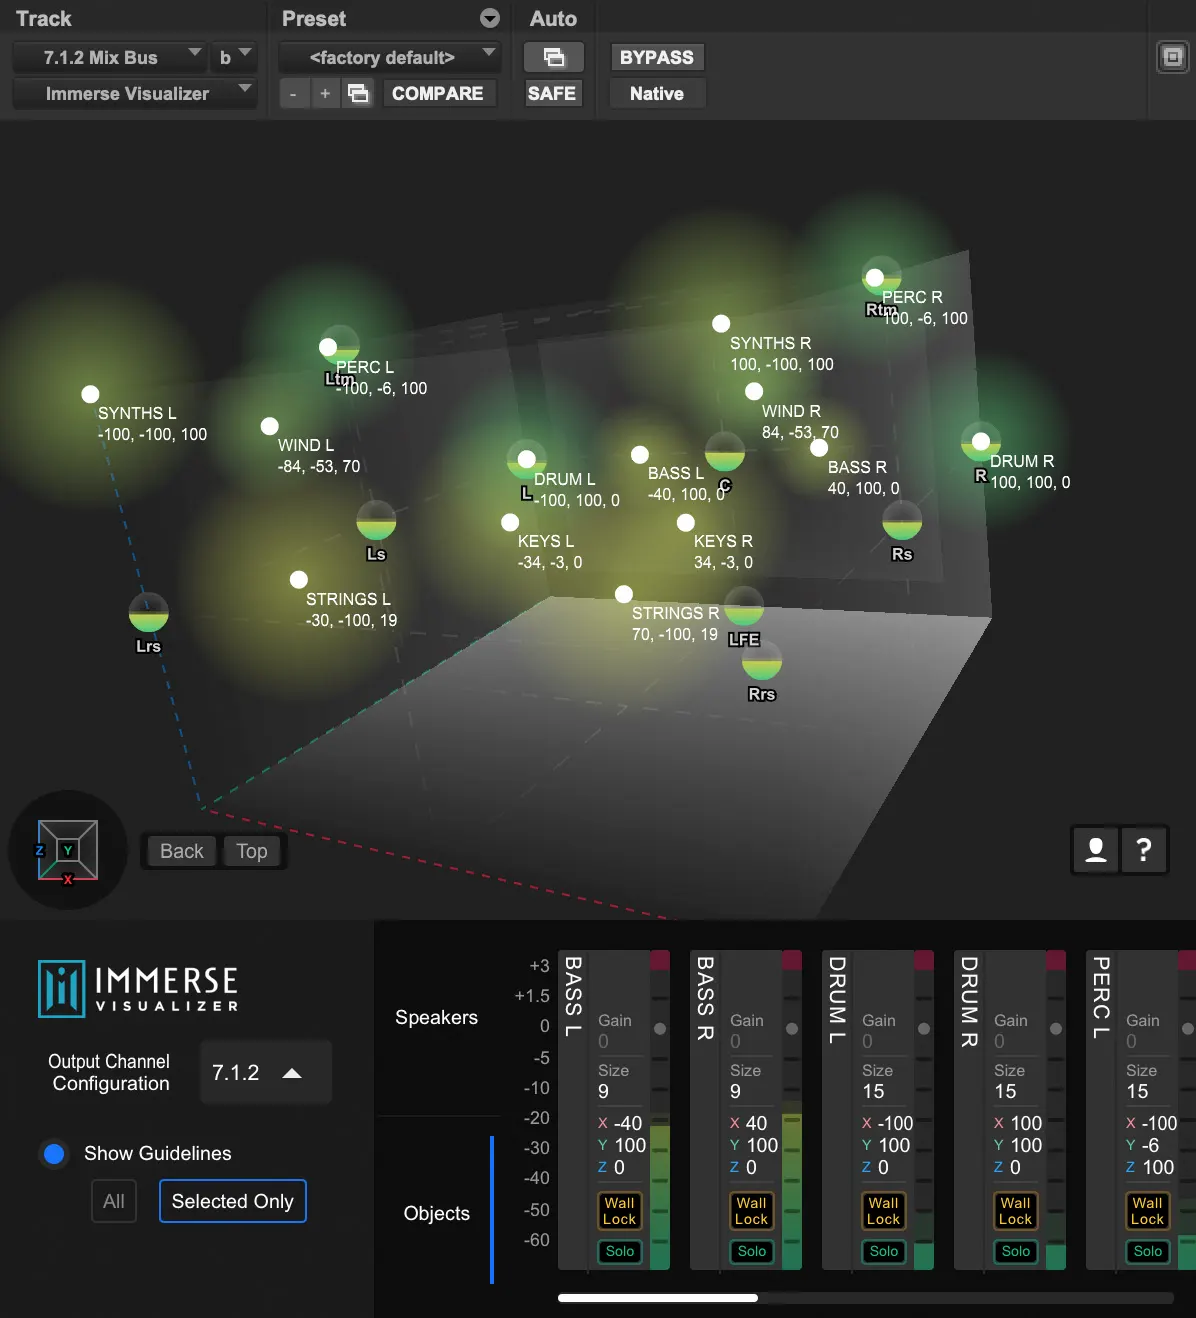Click the user account icon near the viewport

pyautogui.click(x=1095, y=849)
